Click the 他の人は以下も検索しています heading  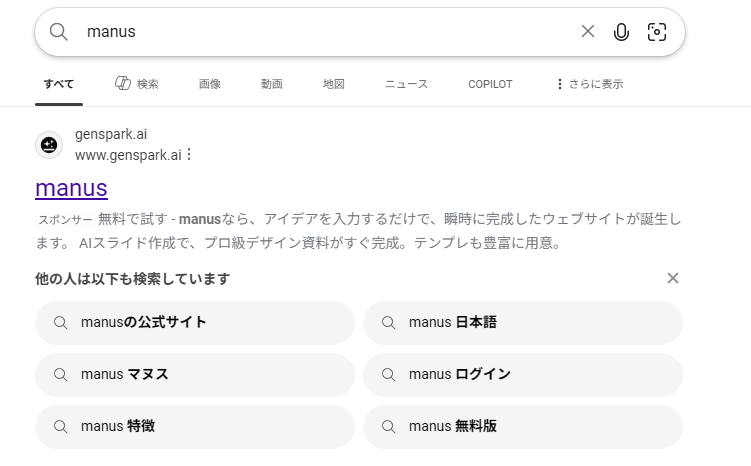tap(133, 279)
